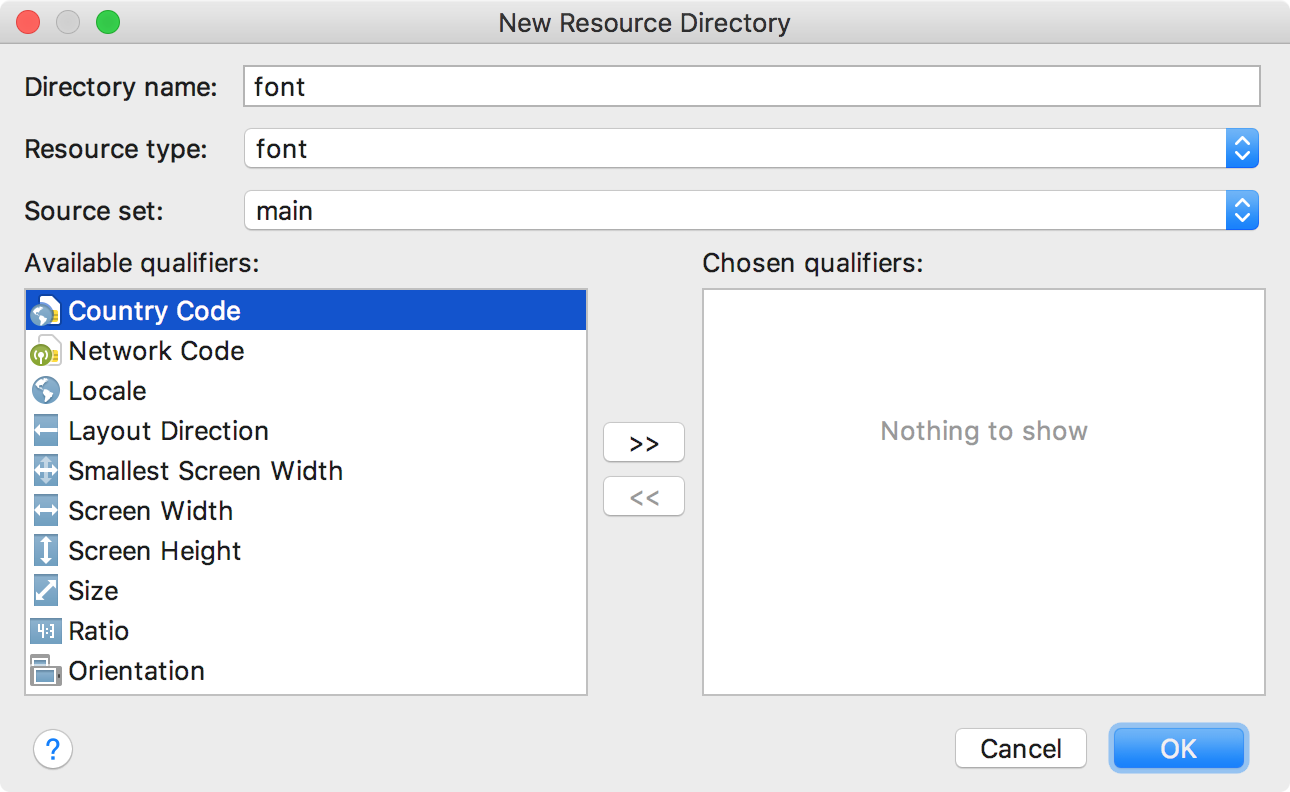1290x792 pixels.
Task: Click the Country Code globe icon
Action: [x=45, y=310]
